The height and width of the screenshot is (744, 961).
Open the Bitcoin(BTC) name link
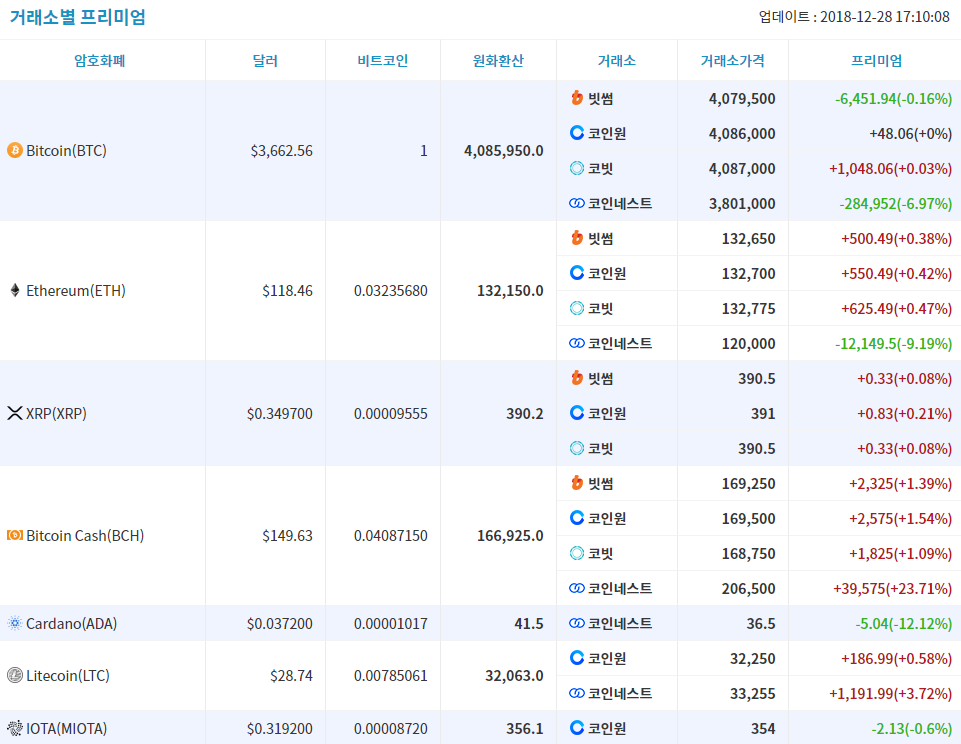(66, 151)
